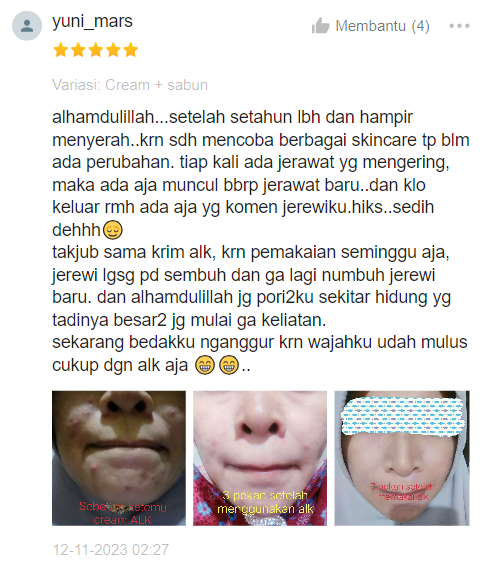This screenshot has width=482, height=569.
Task: Select the third rating star
Action: click(x=95, y=50)
